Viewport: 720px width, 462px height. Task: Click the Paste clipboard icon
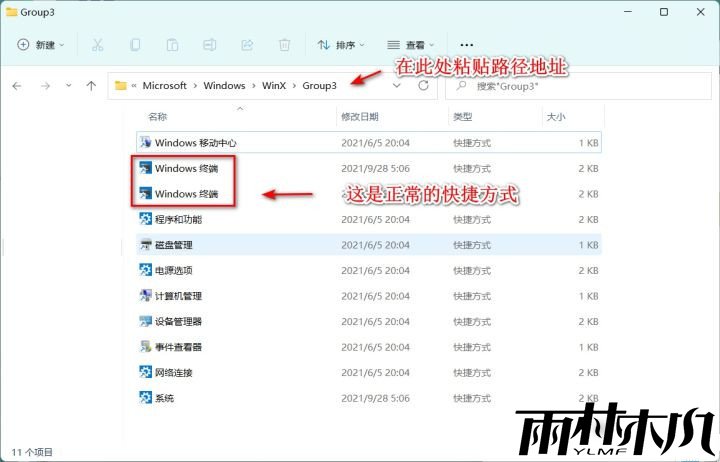[172, 45]
